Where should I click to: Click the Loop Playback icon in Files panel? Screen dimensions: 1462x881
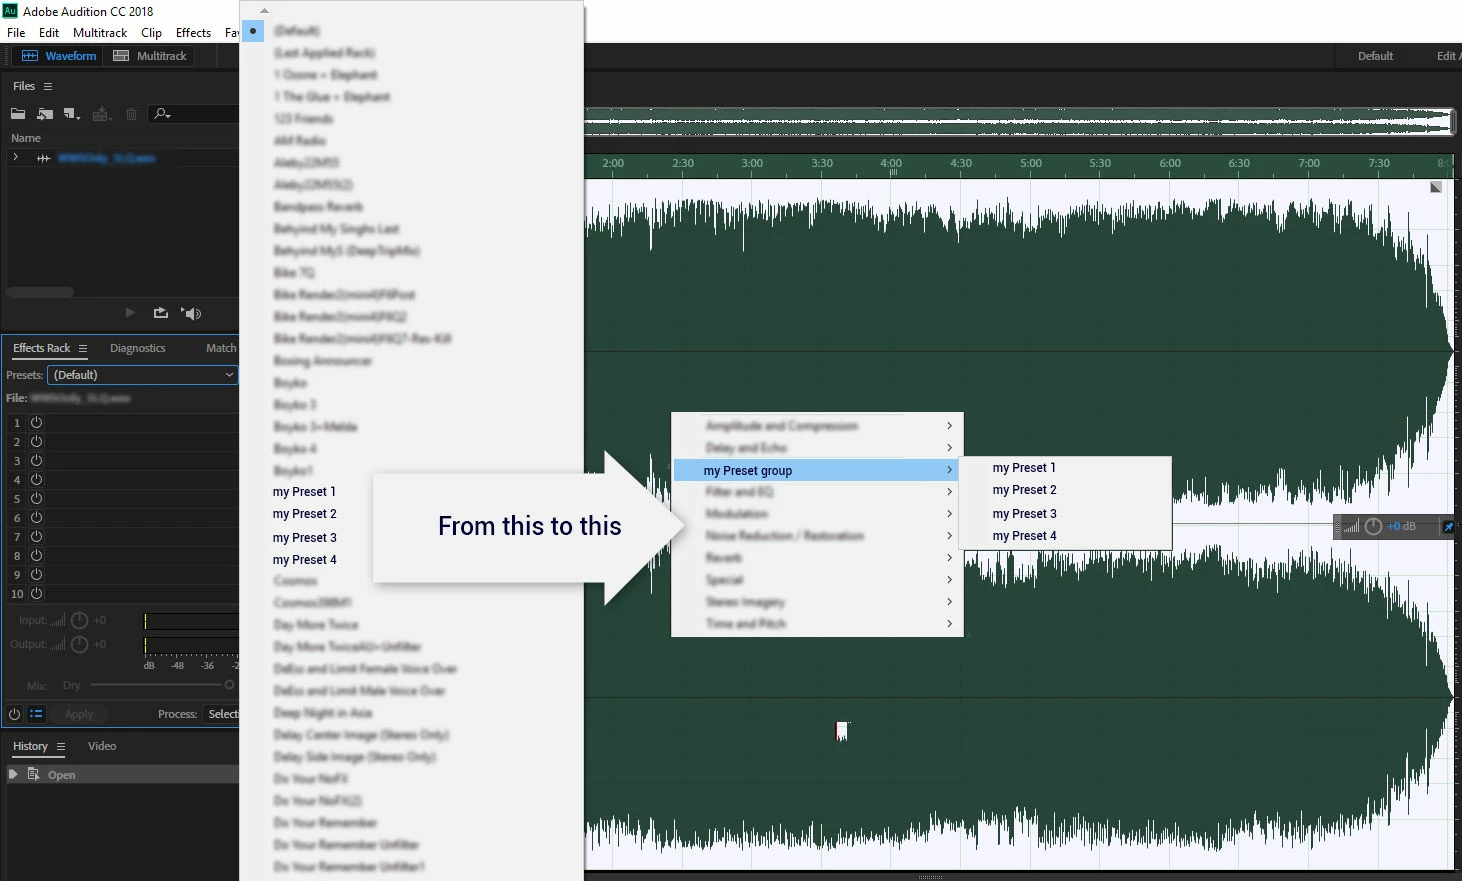click(x=160, y=313)
